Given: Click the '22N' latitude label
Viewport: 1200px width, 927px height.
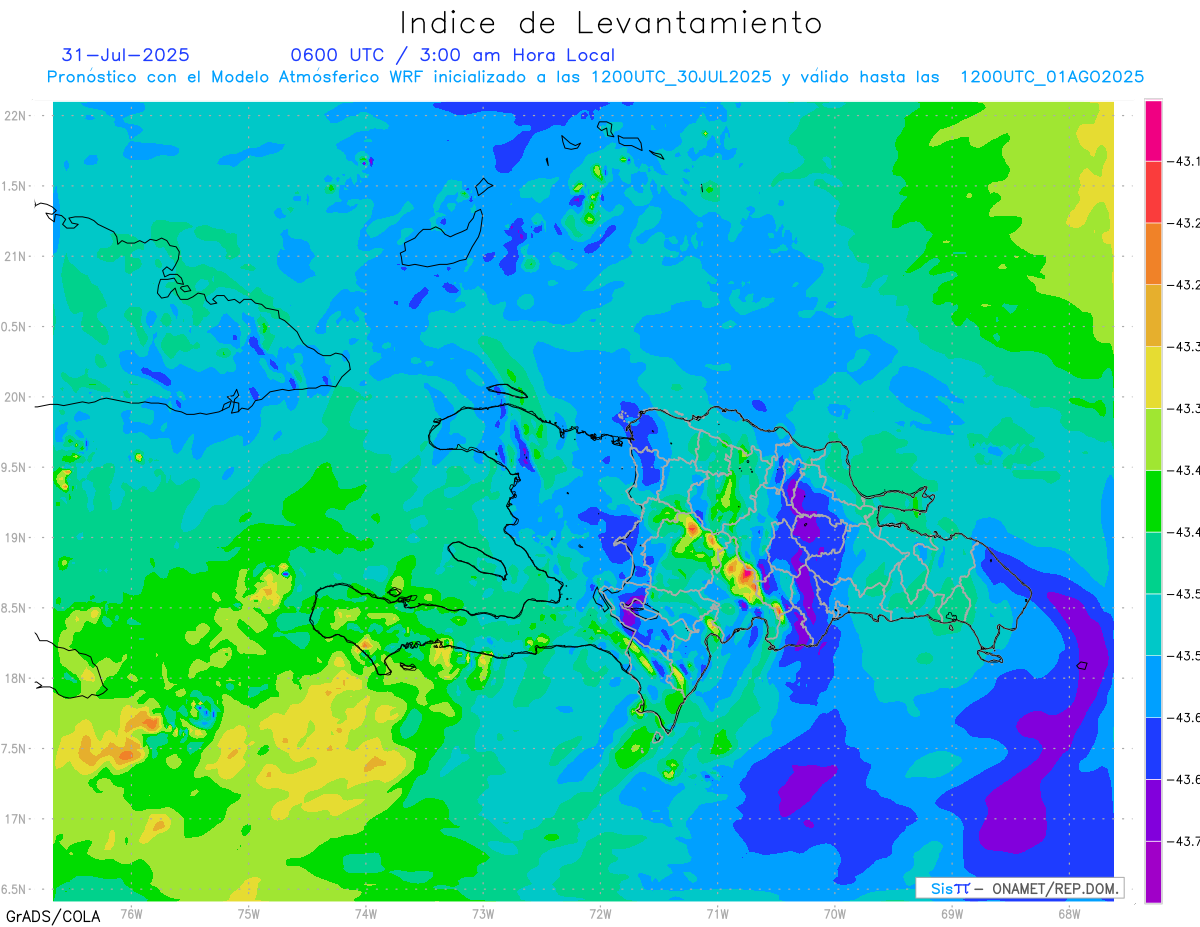Looking at the screenshot, I should [15, 116].
